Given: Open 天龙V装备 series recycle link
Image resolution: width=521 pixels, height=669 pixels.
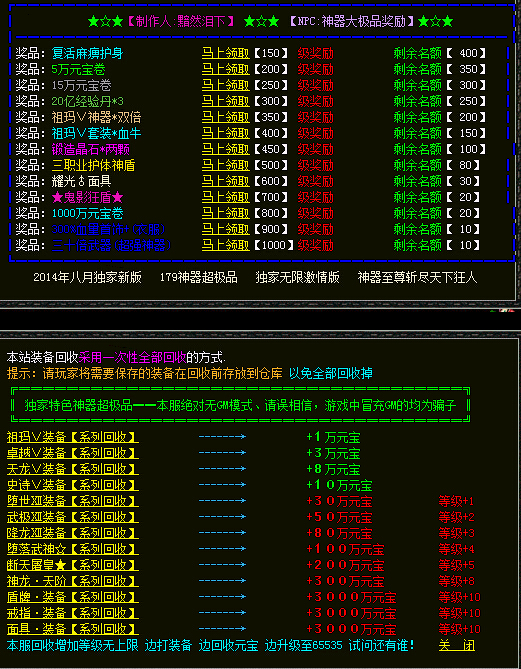Looking at the screenshot, I should 73,469.
